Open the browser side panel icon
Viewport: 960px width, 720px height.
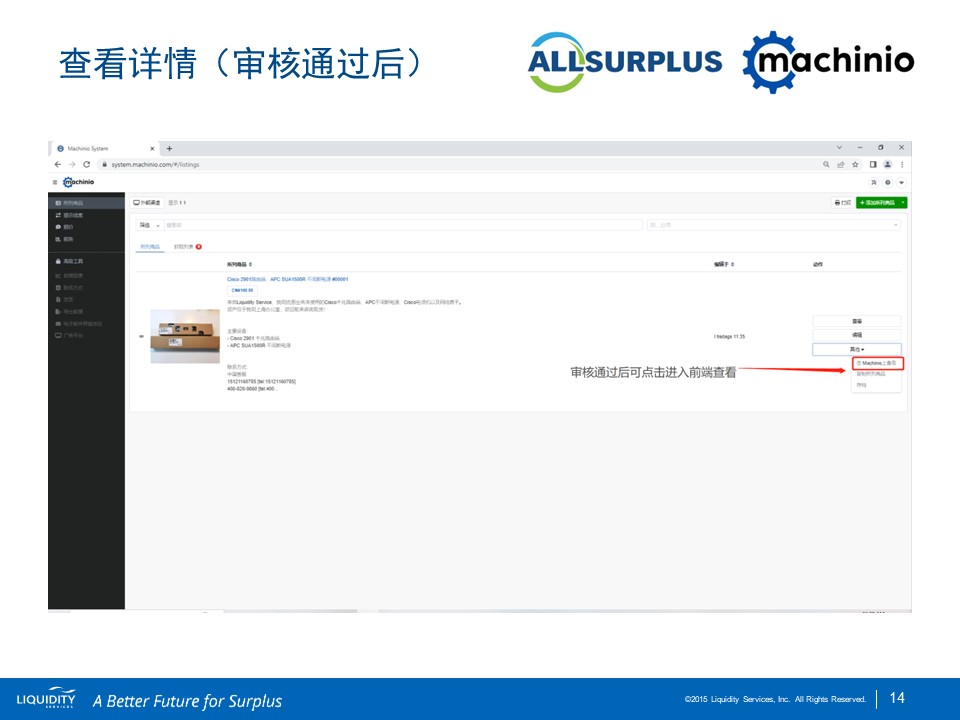[873, 164]
